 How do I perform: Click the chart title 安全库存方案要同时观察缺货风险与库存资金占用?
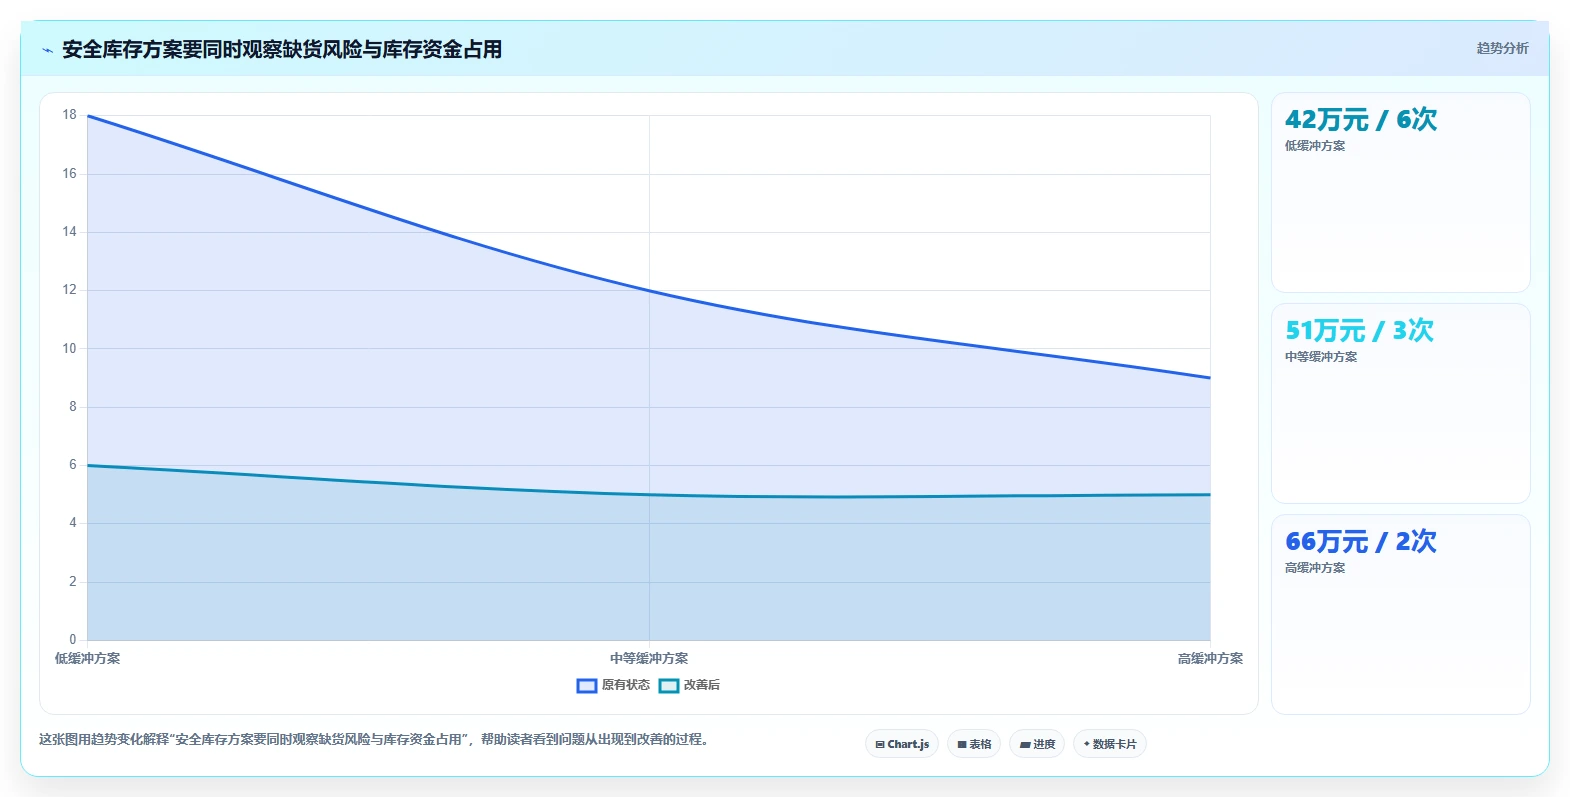pyautogui.click(x=282, y=50)
